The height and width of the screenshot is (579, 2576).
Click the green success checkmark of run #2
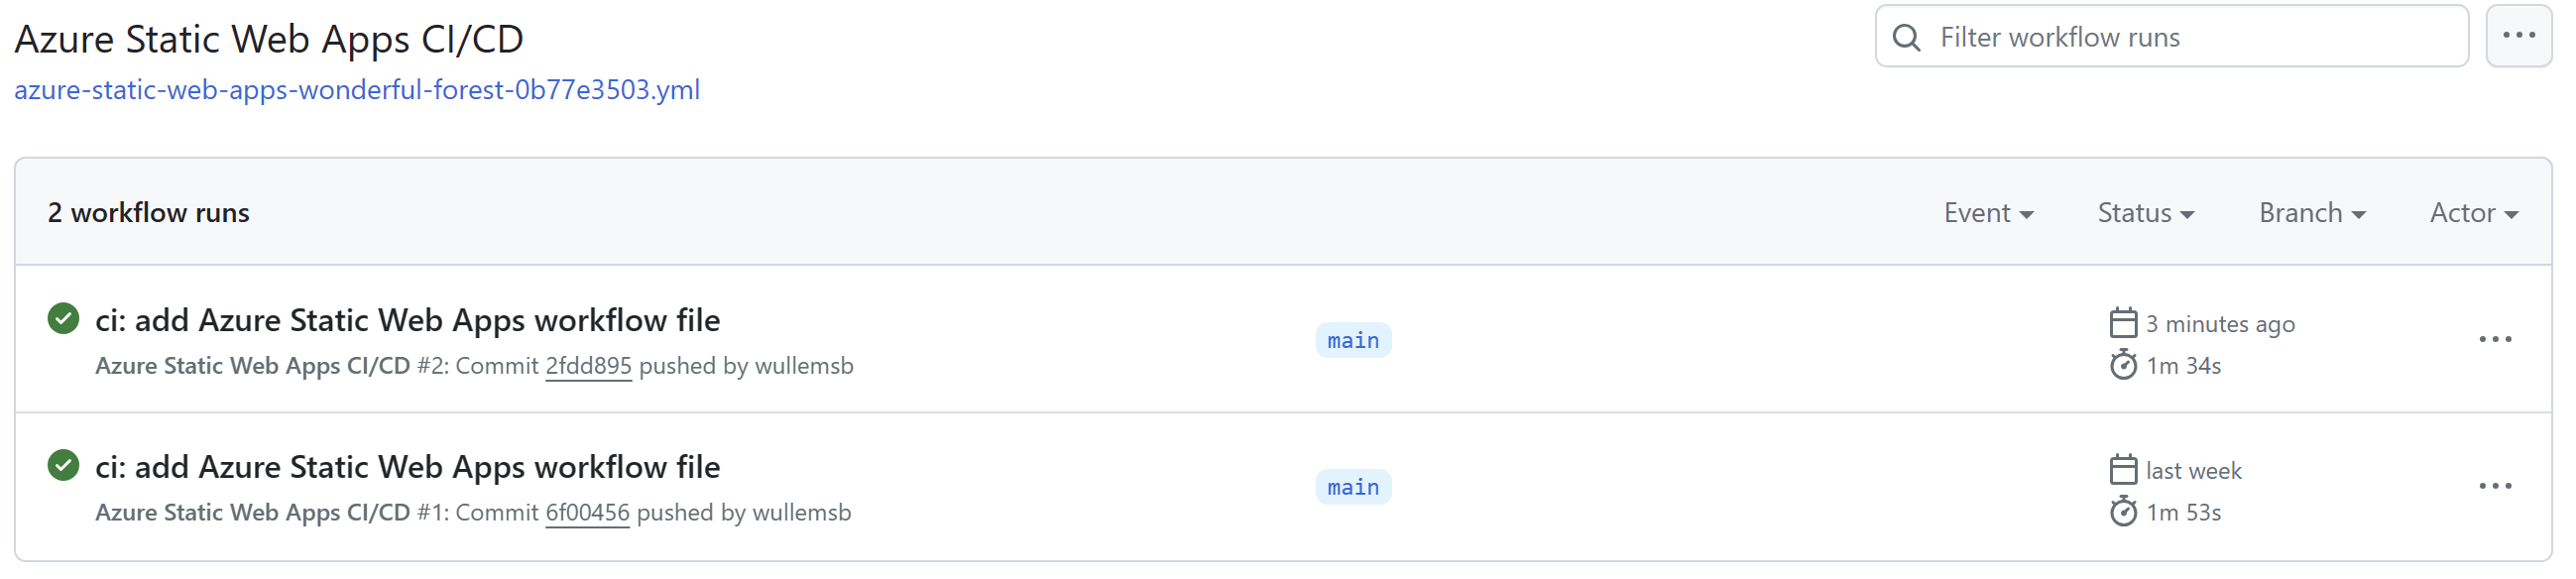(x=63, y=319)
